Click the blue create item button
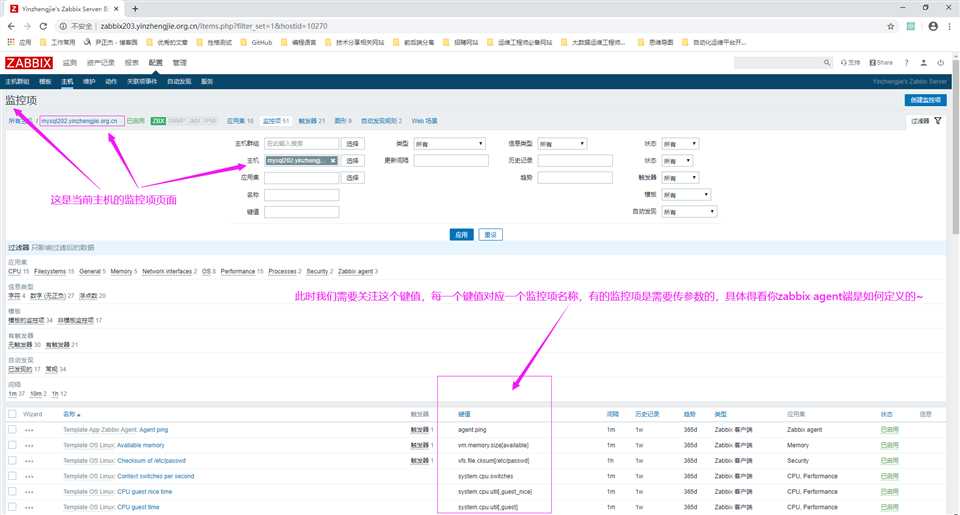The width and height of the screenshot is (960, 515). click(925, 100)
